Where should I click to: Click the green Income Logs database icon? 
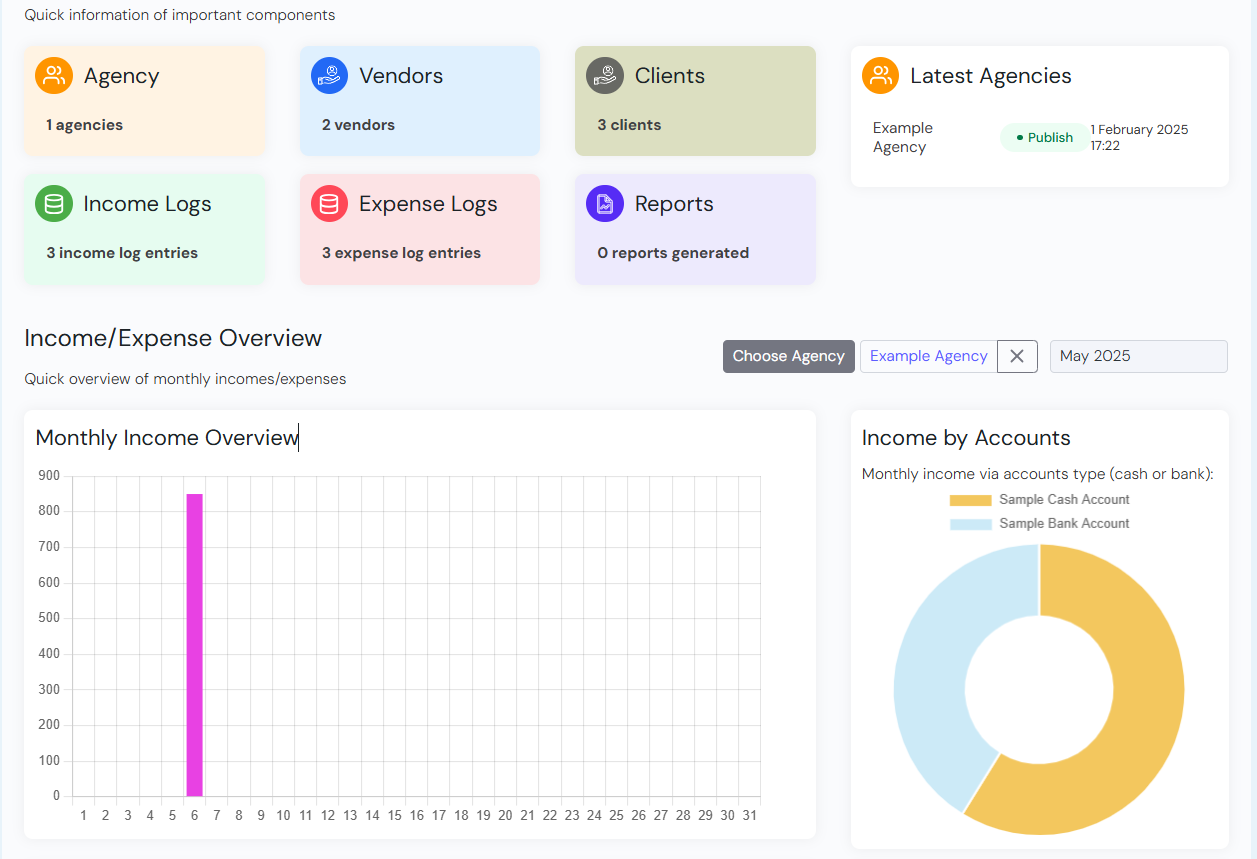click(54, 204)
